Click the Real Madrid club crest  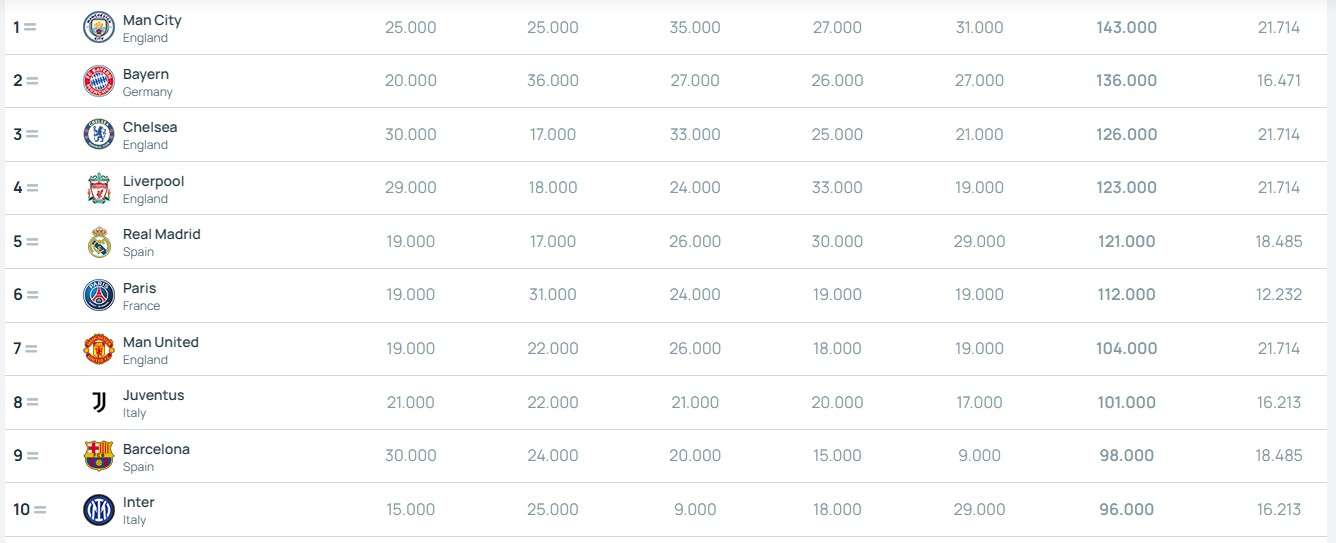point(98,242)
